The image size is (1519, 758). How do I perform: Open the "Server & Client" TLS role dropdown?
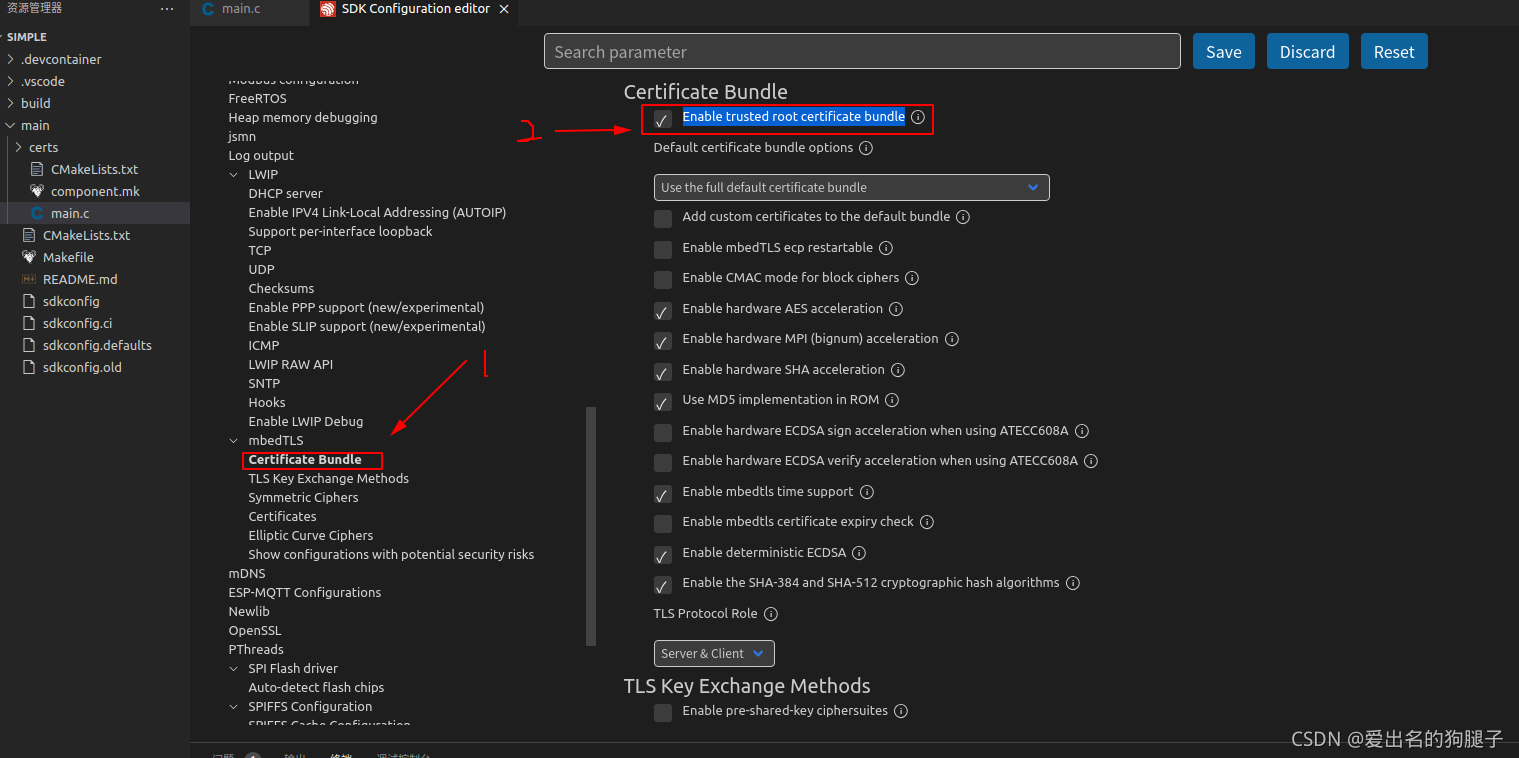(x=713, y=653)
